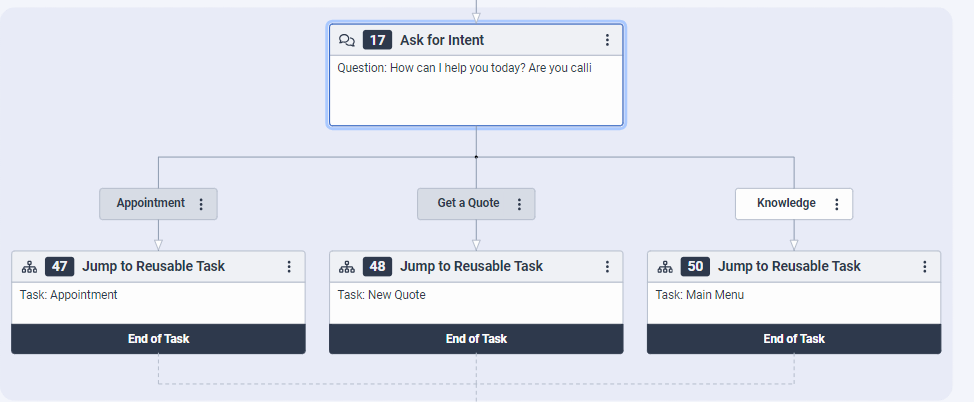Open the Ask for Intent options menu

[x=607, y=40]
